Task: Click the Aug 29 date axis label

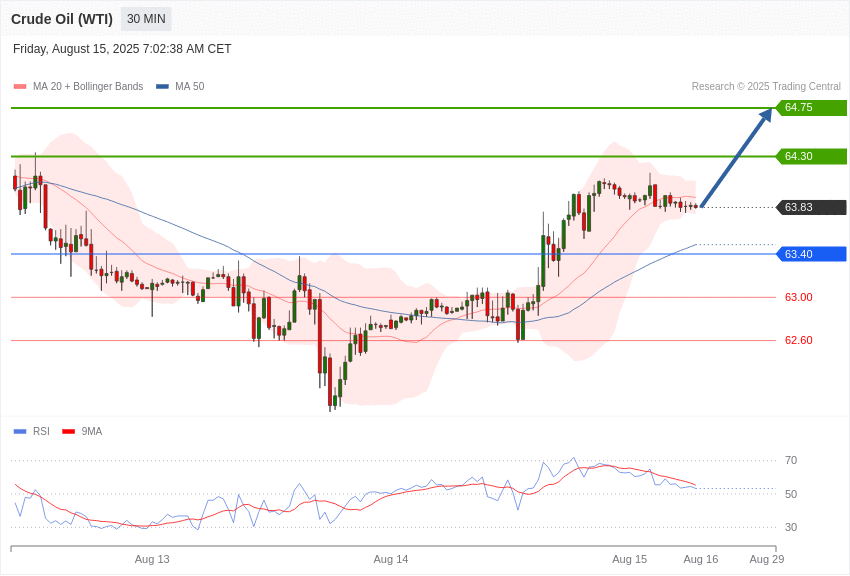Action: [x=767, y=559]
